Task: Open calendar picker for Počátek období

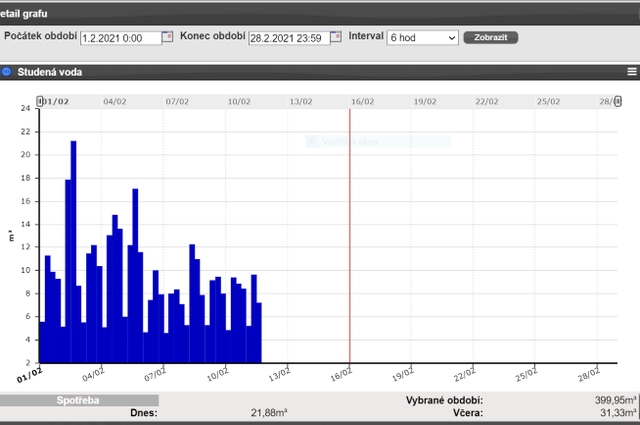Action: pyautogui.click(x=168, y=36)
